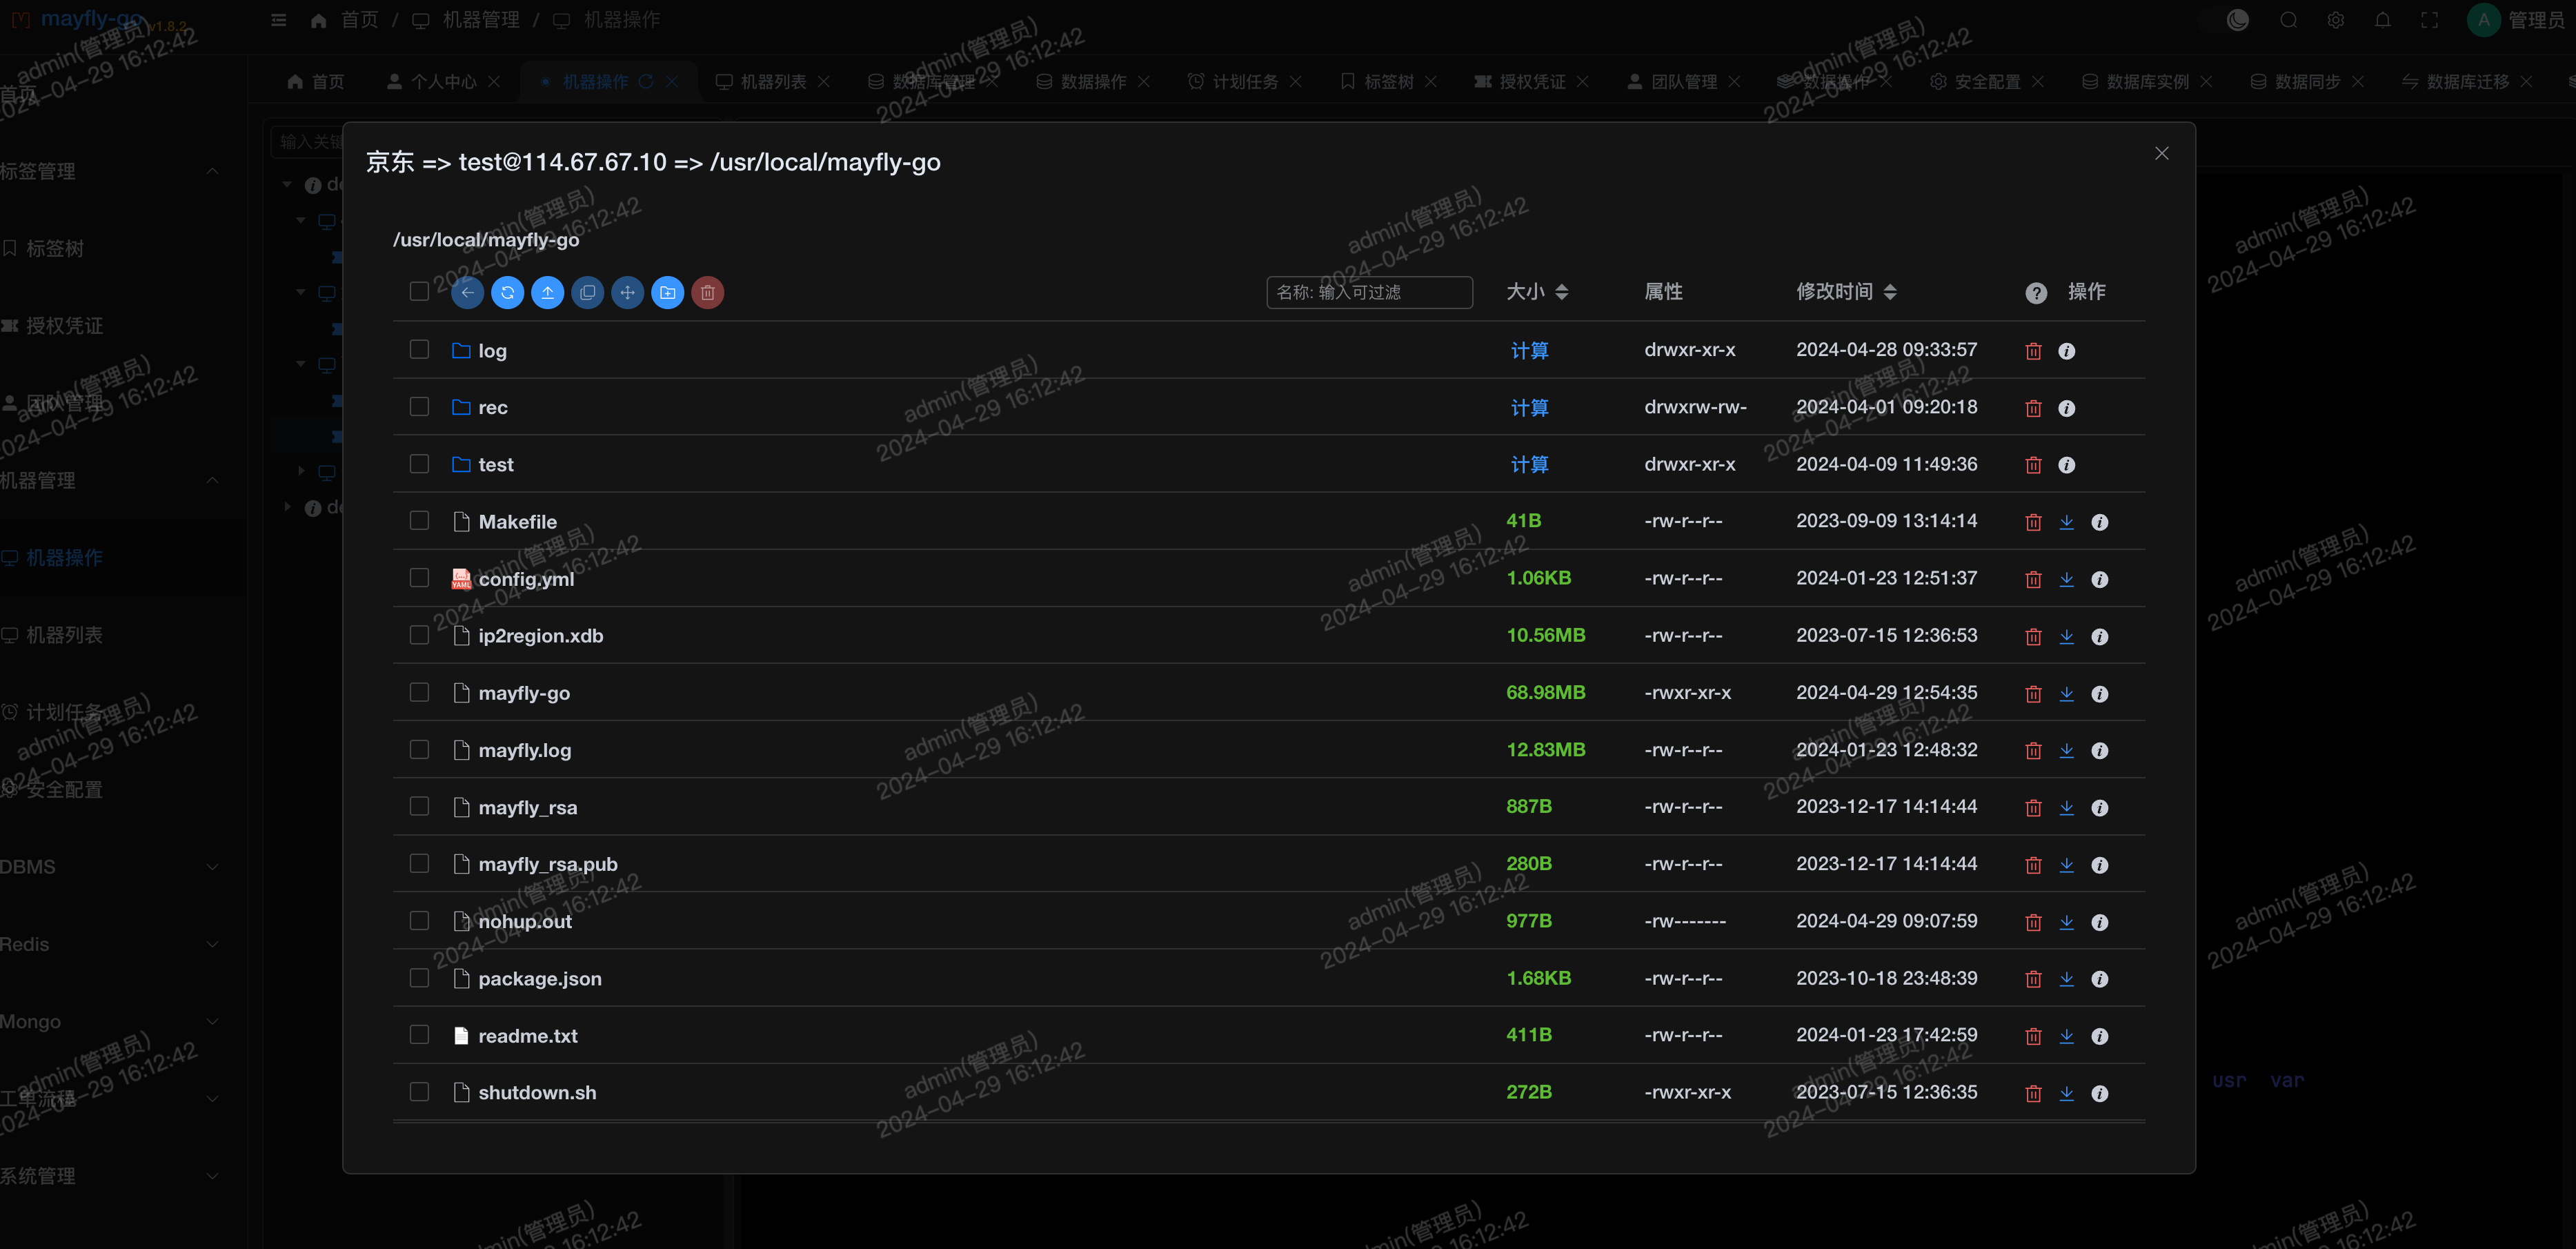Switch to the 计划任务 tab

1244,81
